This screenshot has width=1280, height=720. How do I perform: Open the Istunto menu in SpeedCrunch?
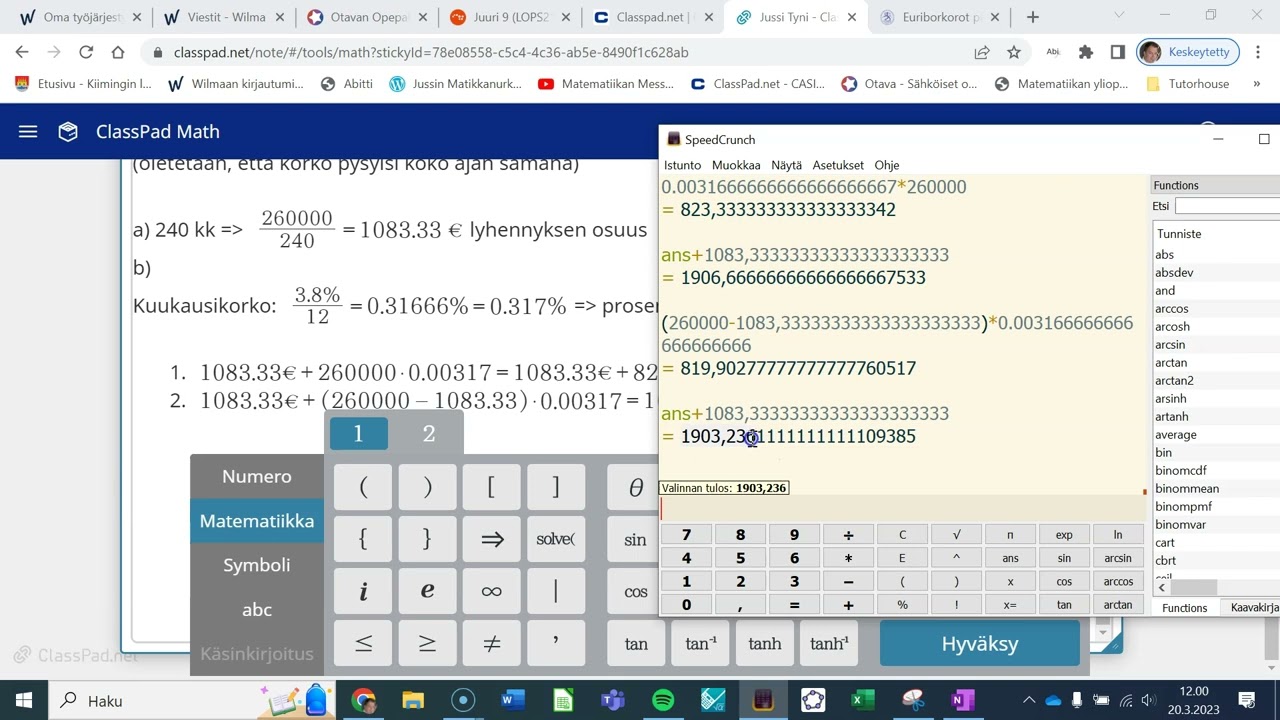[683, 165]
